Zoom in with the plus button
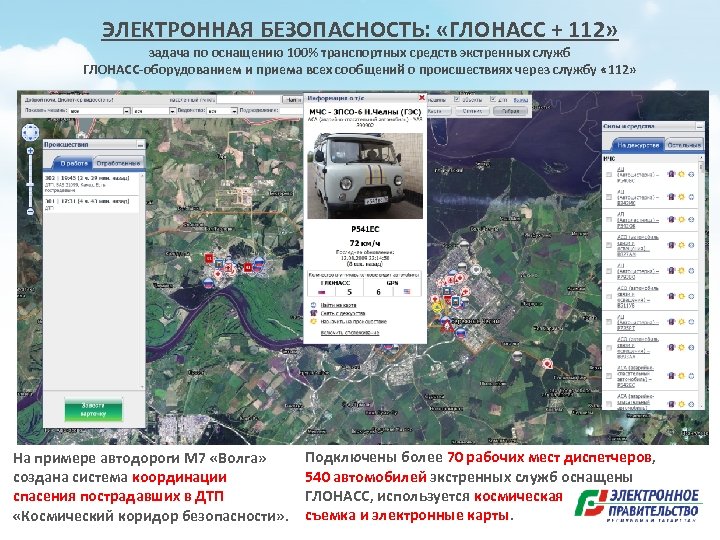This screenshot has height=540, width=720. 30,151
